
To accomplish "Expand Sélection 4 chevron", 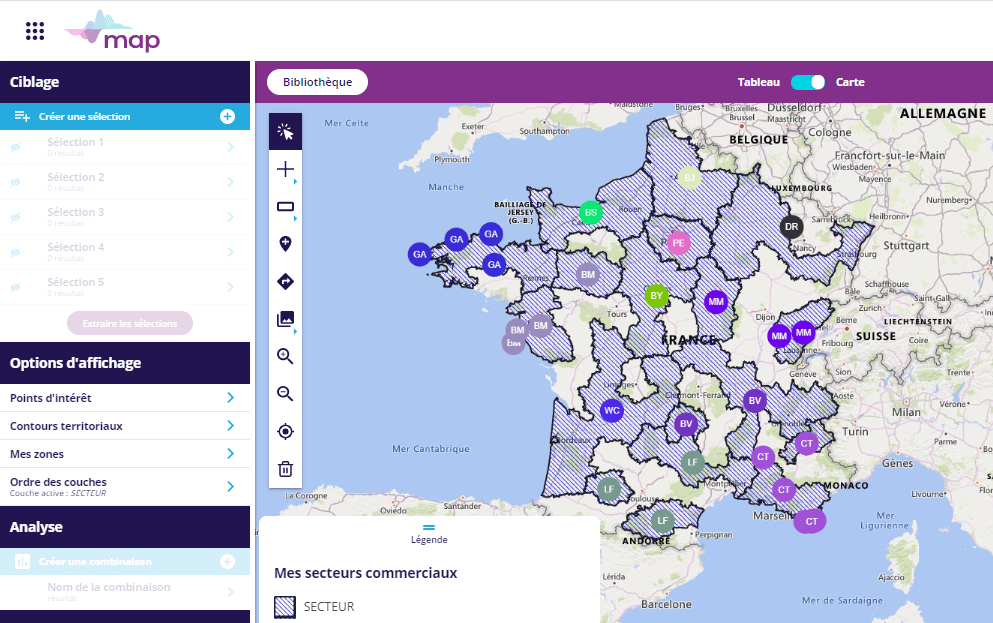I will pyautogui.click(x=231, y=252).
